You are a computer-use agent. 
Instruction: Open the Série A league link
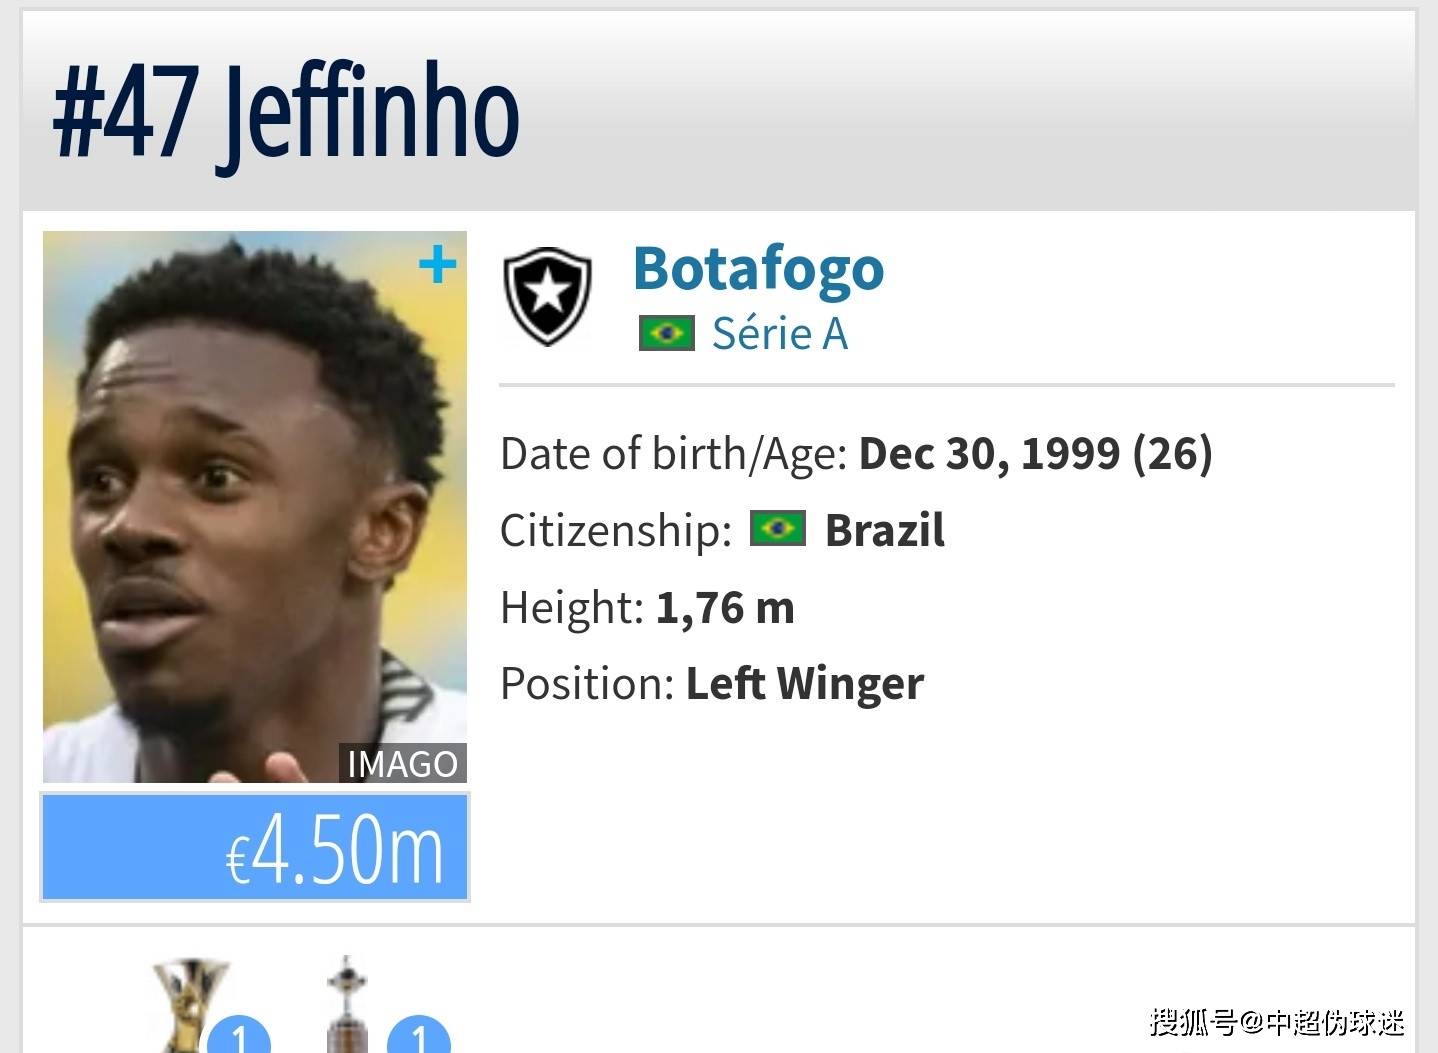780,333
